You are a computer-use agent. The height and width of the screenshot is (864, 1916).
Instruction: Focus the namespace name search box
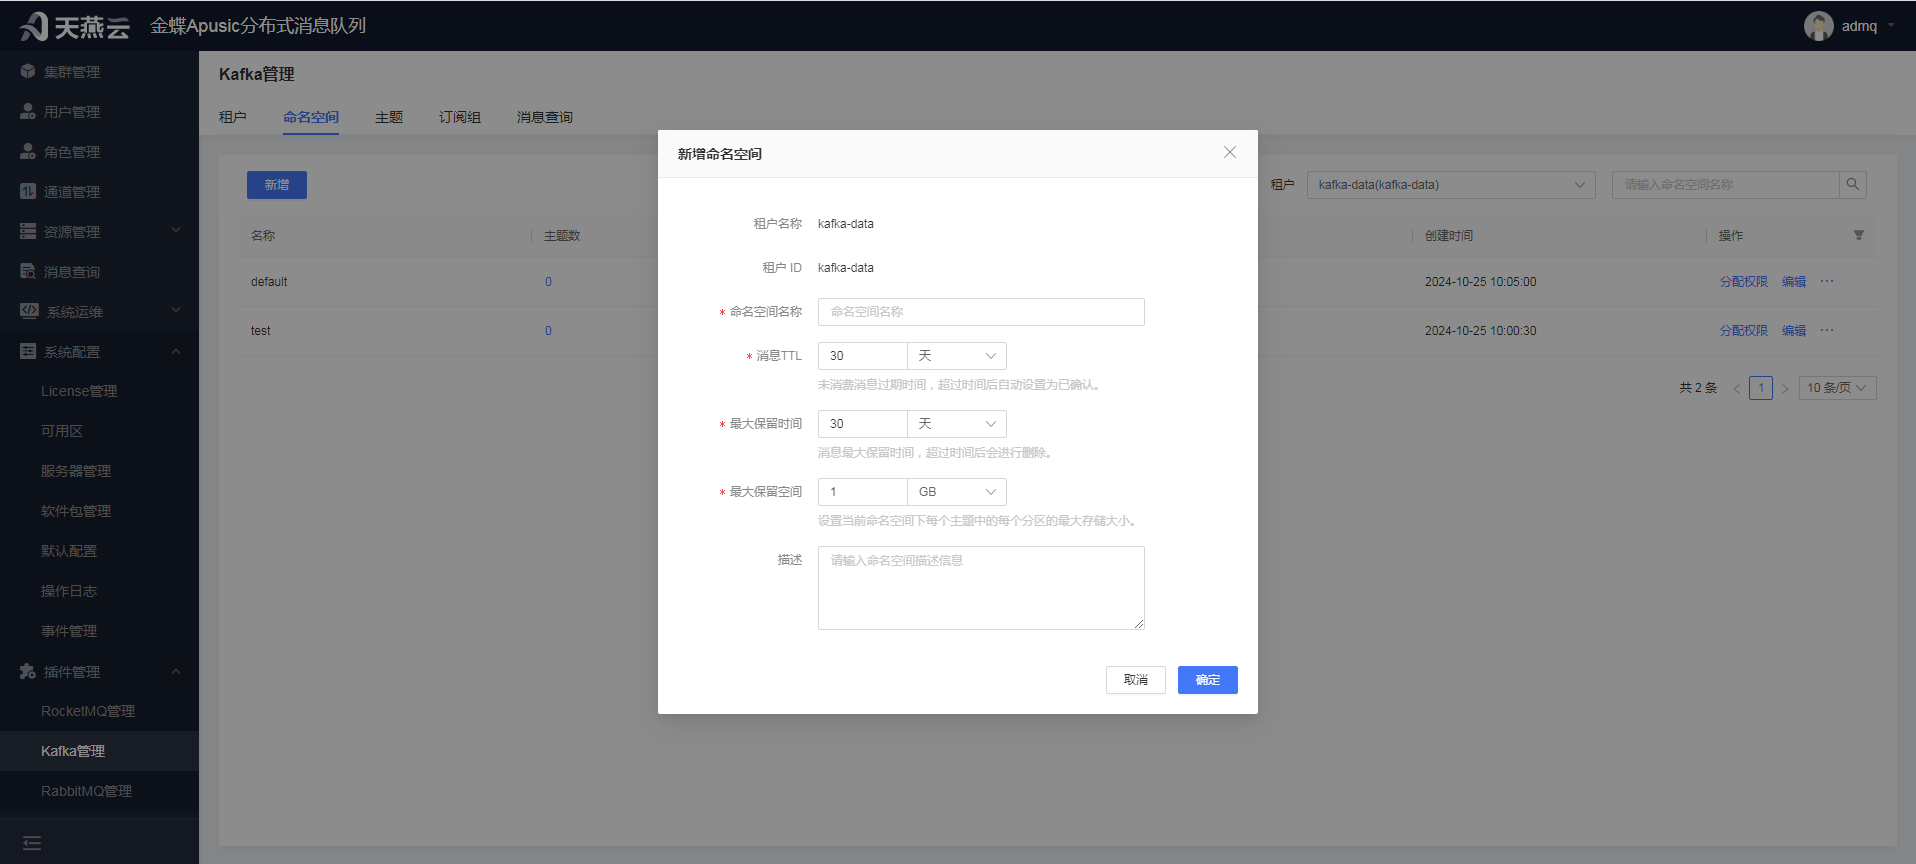(1725, 185)
